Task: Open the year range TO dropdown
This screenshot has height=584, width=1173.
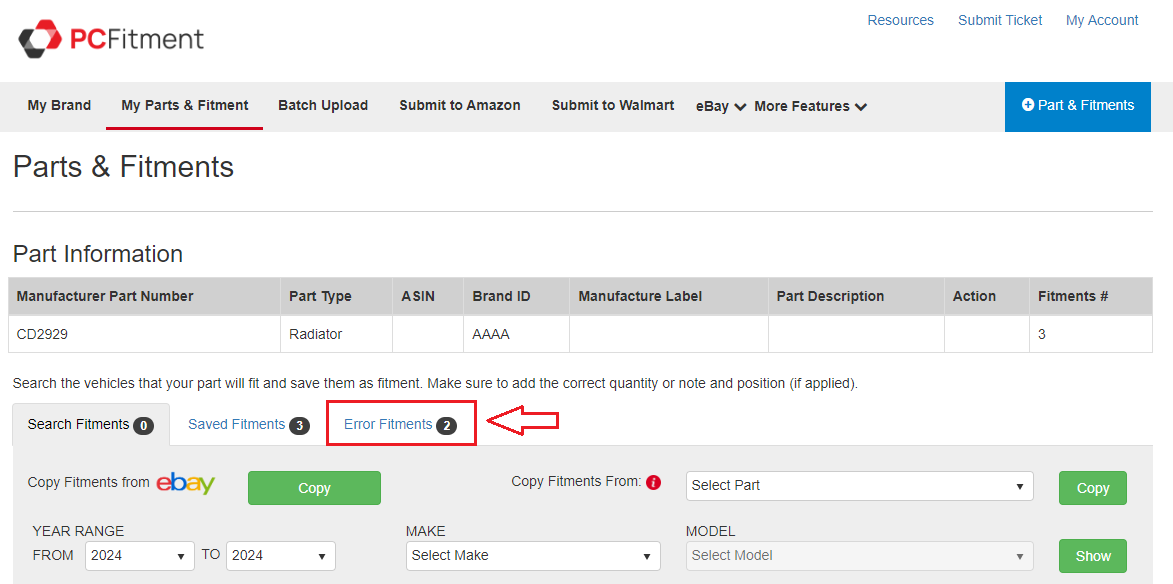Action: (281, 556)
